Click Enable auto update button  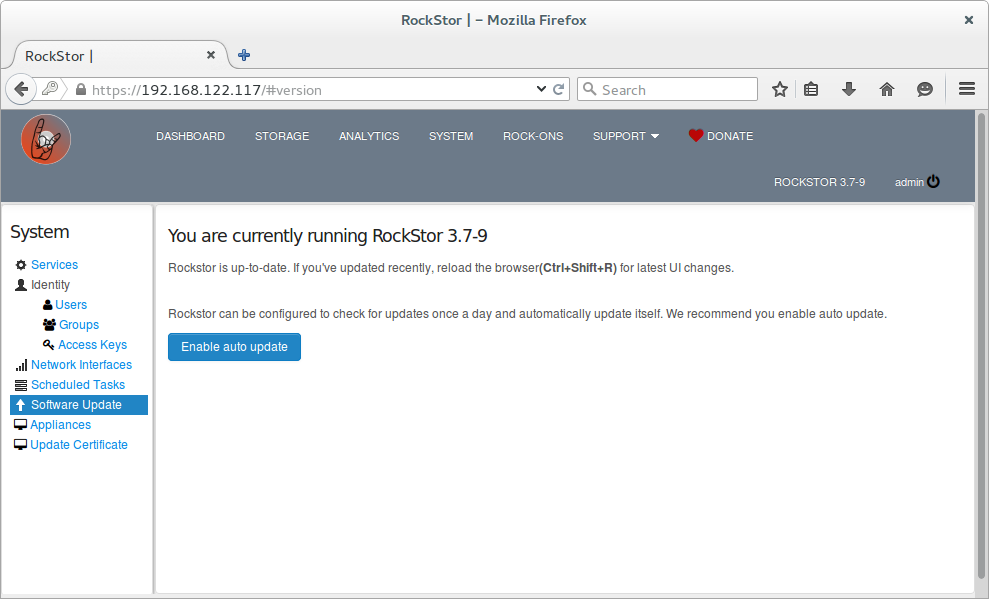[234, 347]
